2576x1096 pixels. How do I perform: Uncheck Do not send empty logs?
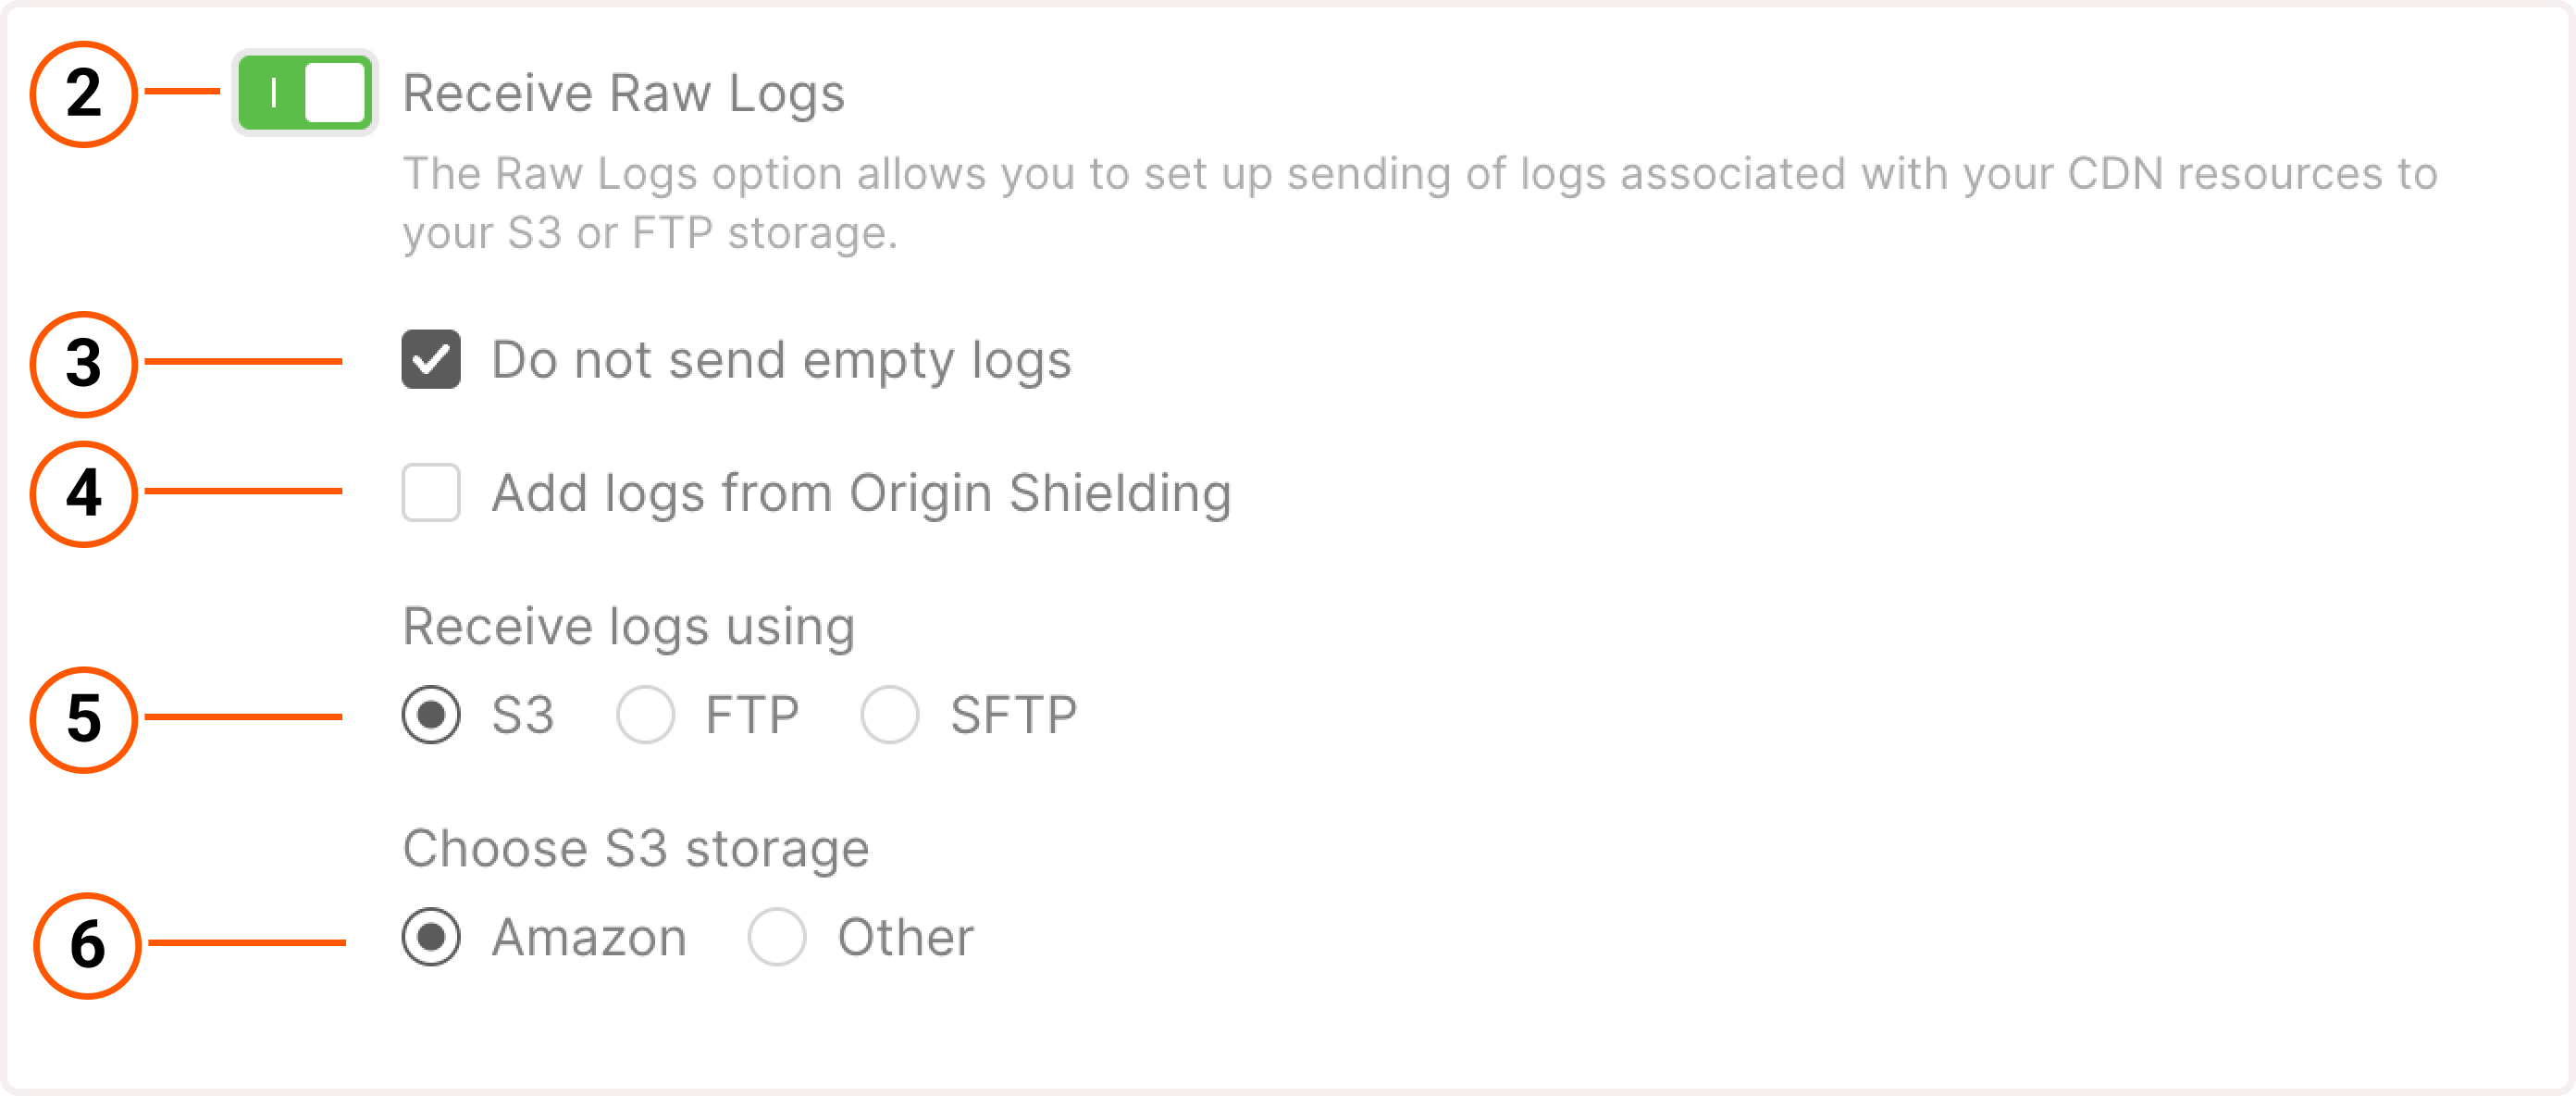click(430, 361)
